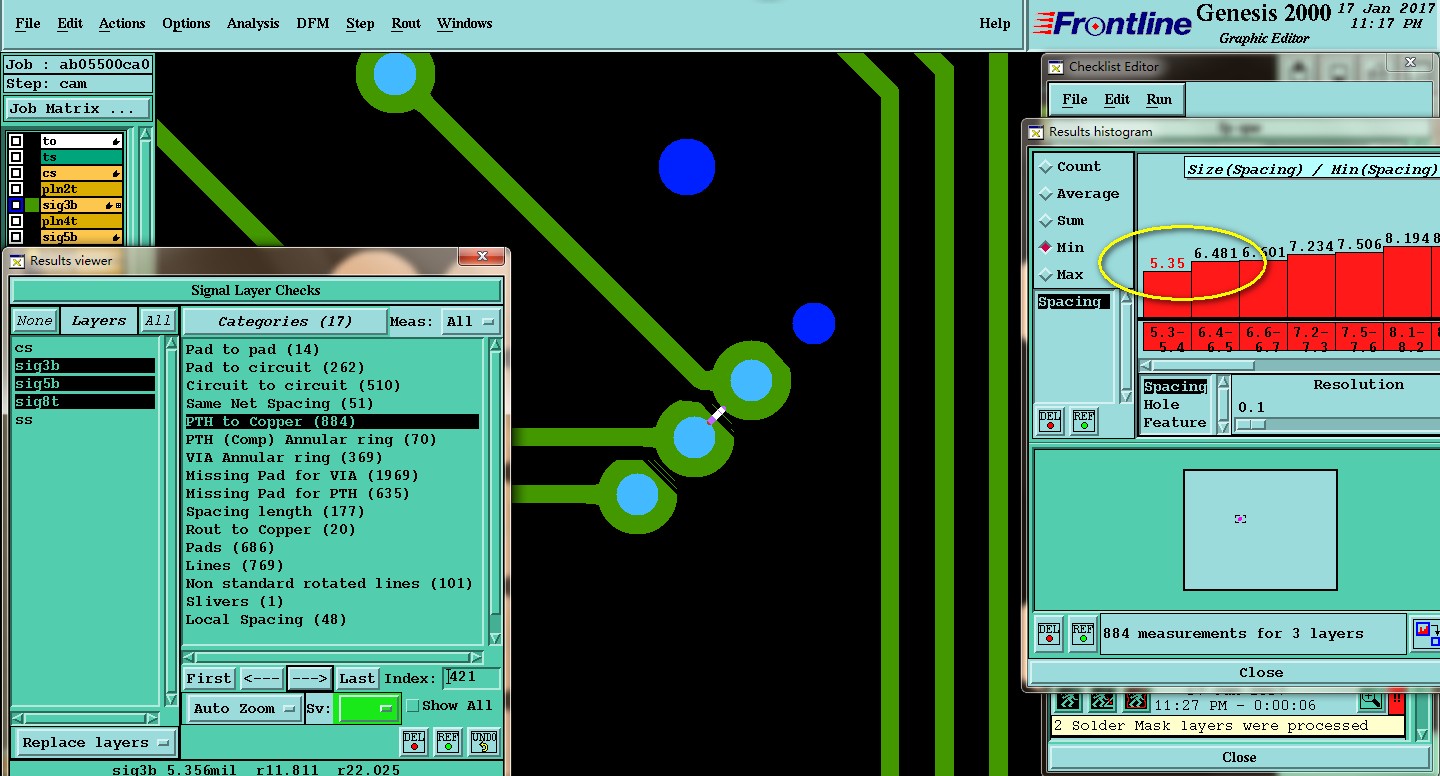Click REF icon beside 884 measurements text
The width and height of the screenshot is (1440, 776).
pyautogui.click(x=1083, y=633)
